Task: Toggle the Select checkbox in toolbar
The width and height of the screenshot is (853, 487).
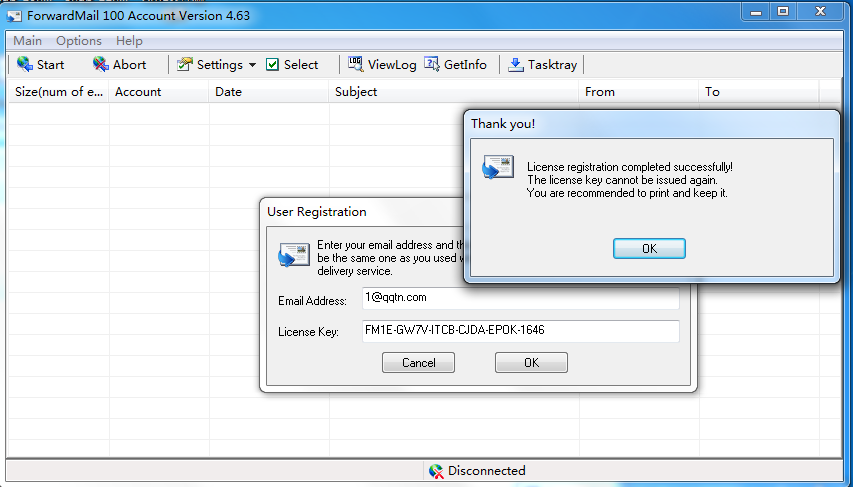Action: pos(273,65)
